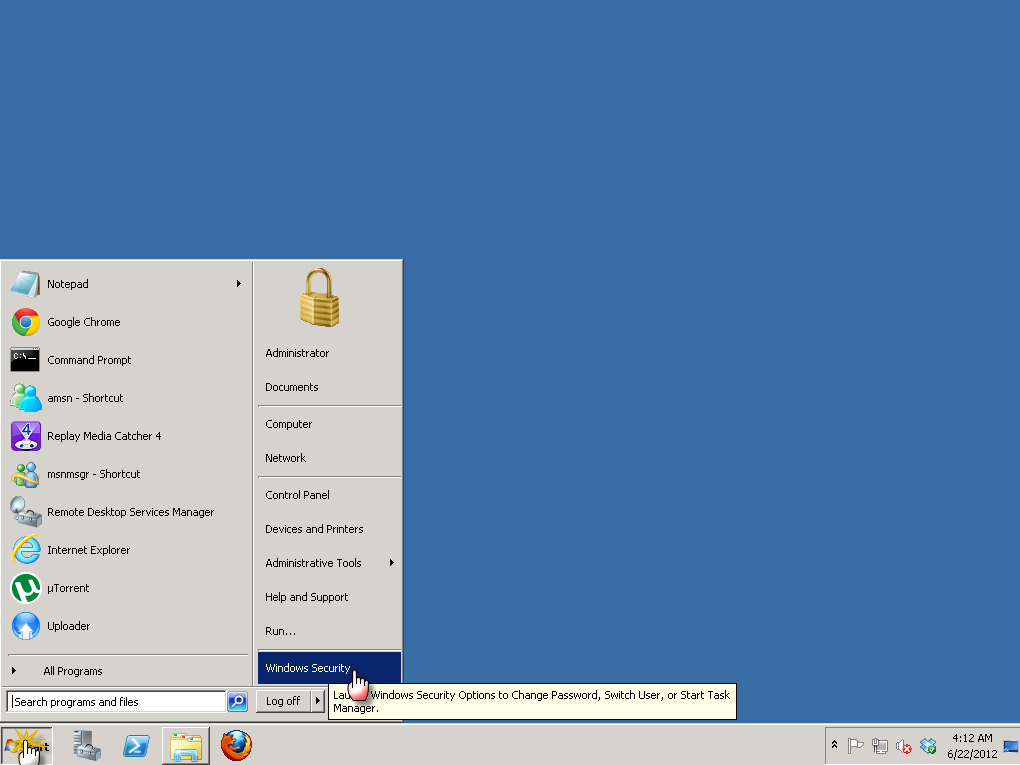The width and height of the screenshot is (1020, 765).
Task: Expand All Programs list
Action: click(72, 671)
